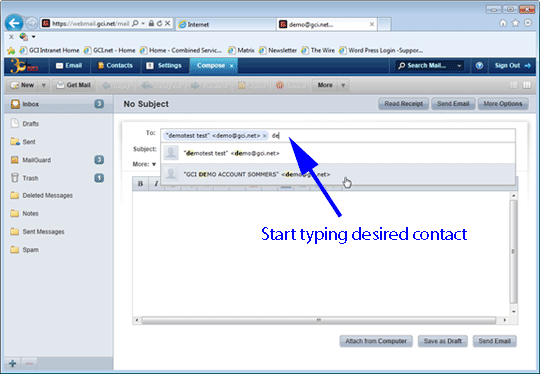This screenshot has width=540, height=374.
Task: Open the Deleted Messages folder
Action: click(x=48, y=196)
